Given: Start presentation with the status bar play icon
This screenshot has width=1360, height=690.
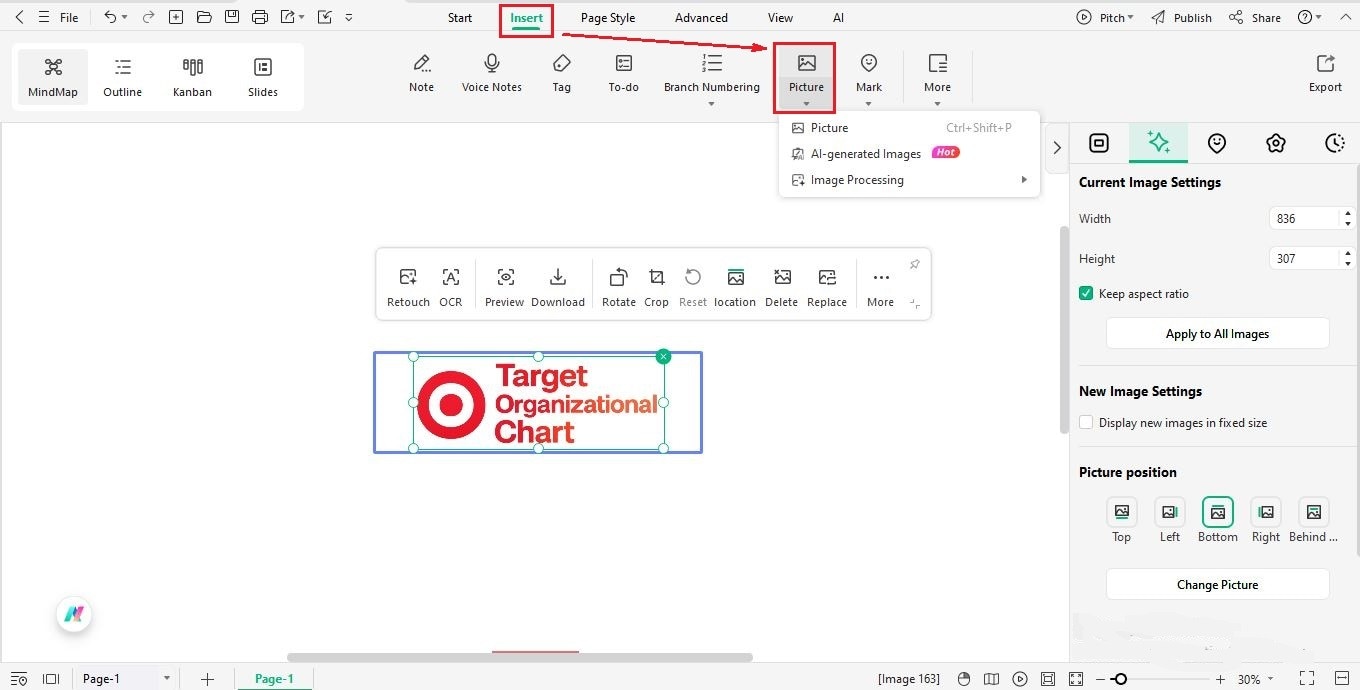Looking at the screenshot, I should [x=1020, y=679].
